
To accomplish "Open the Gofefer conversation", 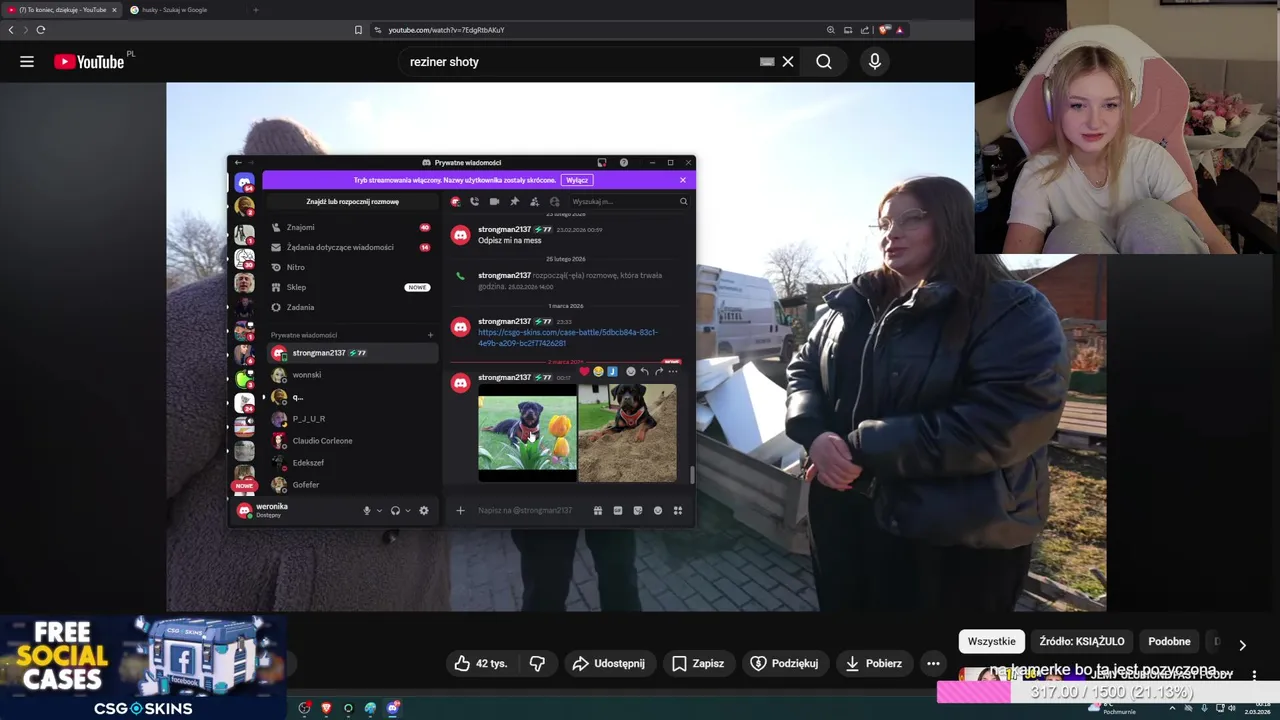I will 352,485.
